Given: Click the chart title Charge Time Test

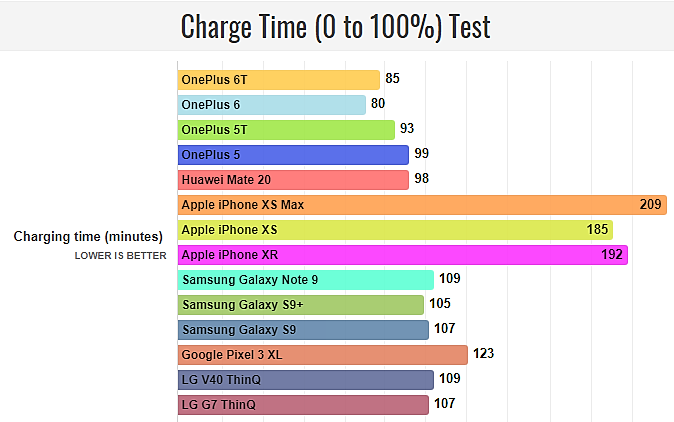Looking at the screenshot, I should coord(335,27).
